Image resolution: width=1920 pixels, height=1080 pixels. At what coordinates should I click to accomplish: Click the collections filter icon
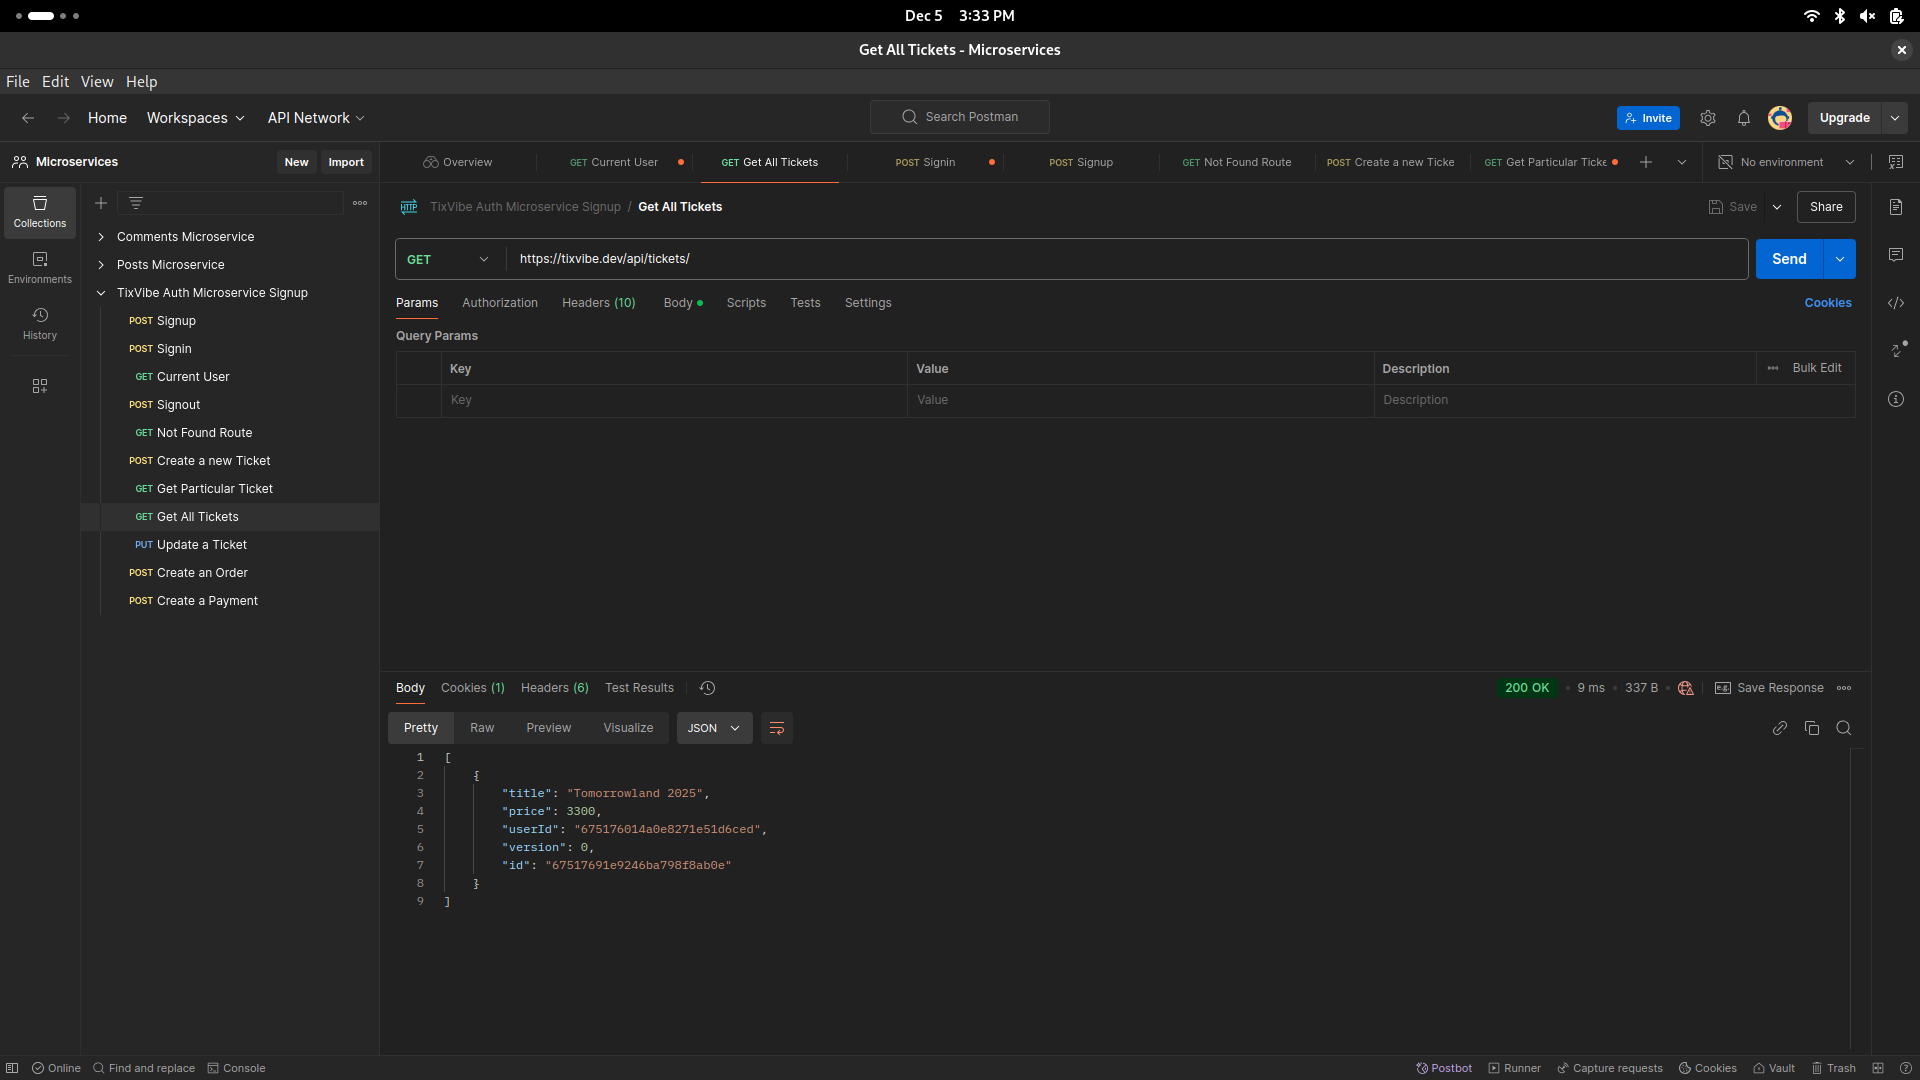[136, 203]
